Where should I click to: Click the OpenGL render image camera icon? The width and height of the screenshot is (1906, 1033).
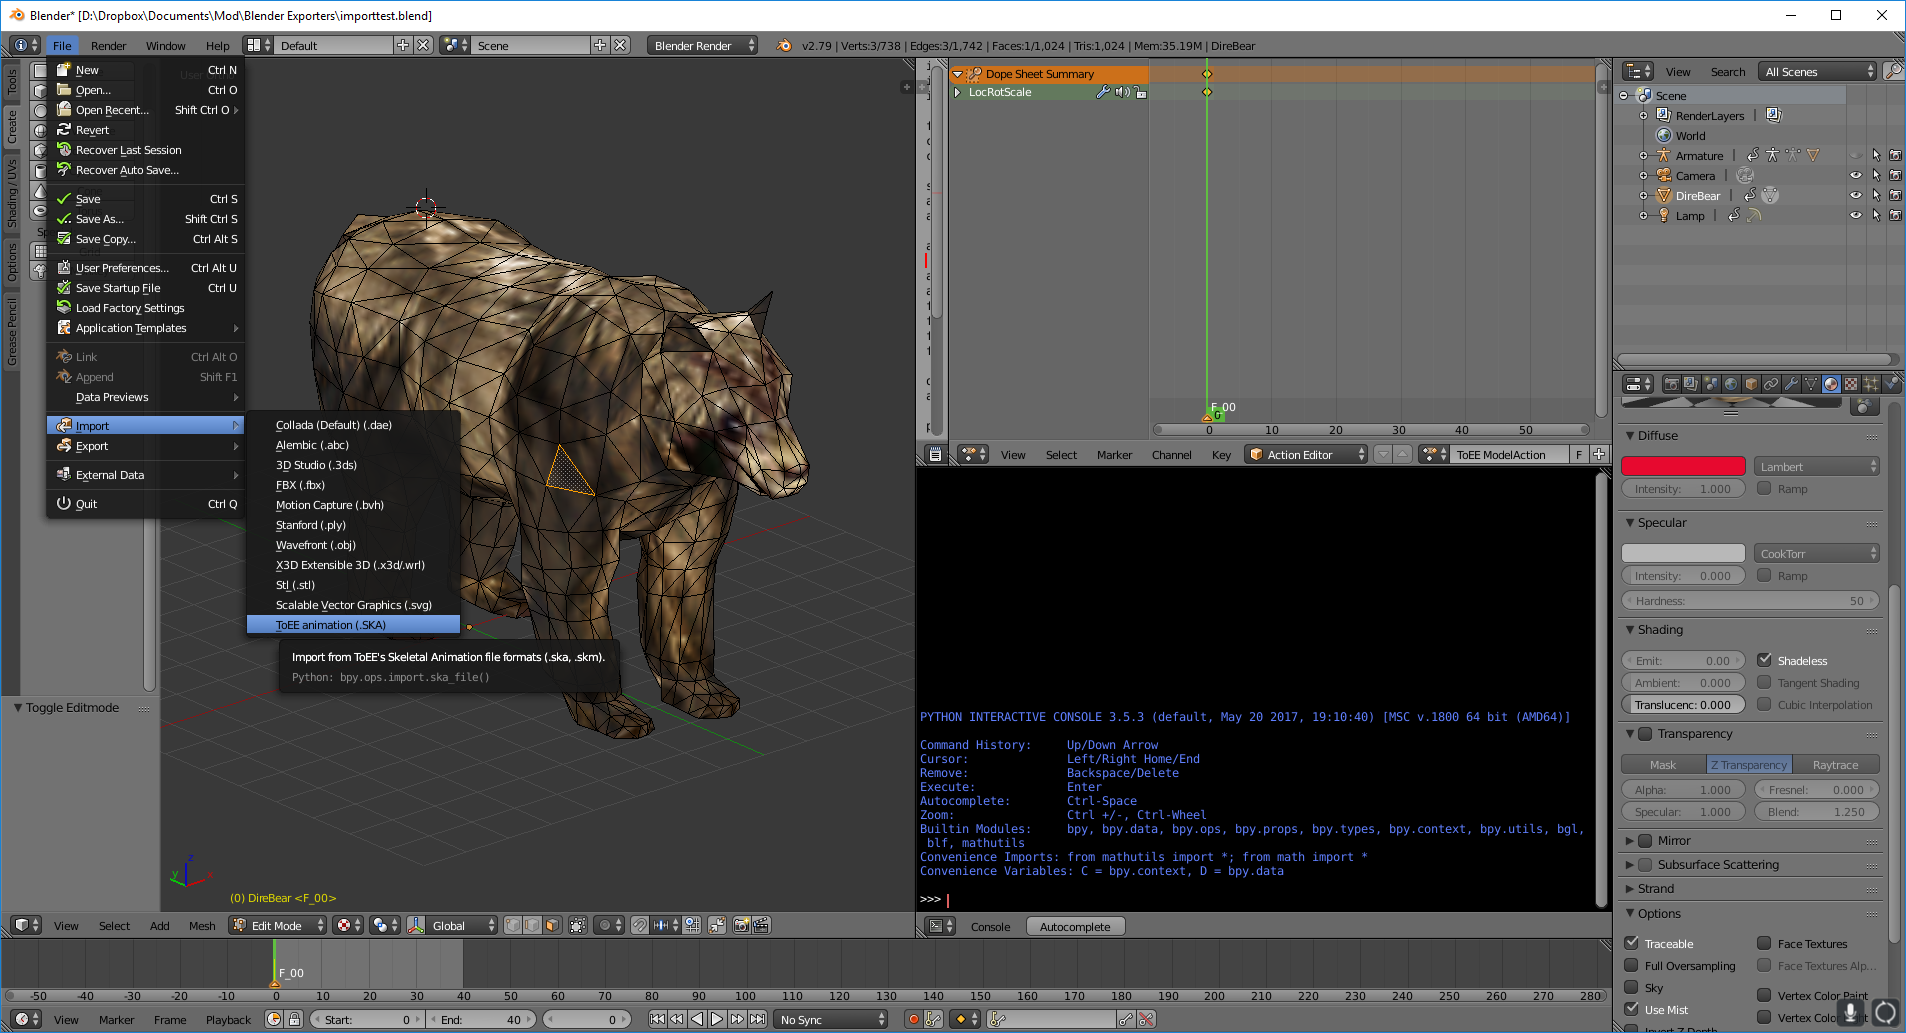tap(741, 925)
